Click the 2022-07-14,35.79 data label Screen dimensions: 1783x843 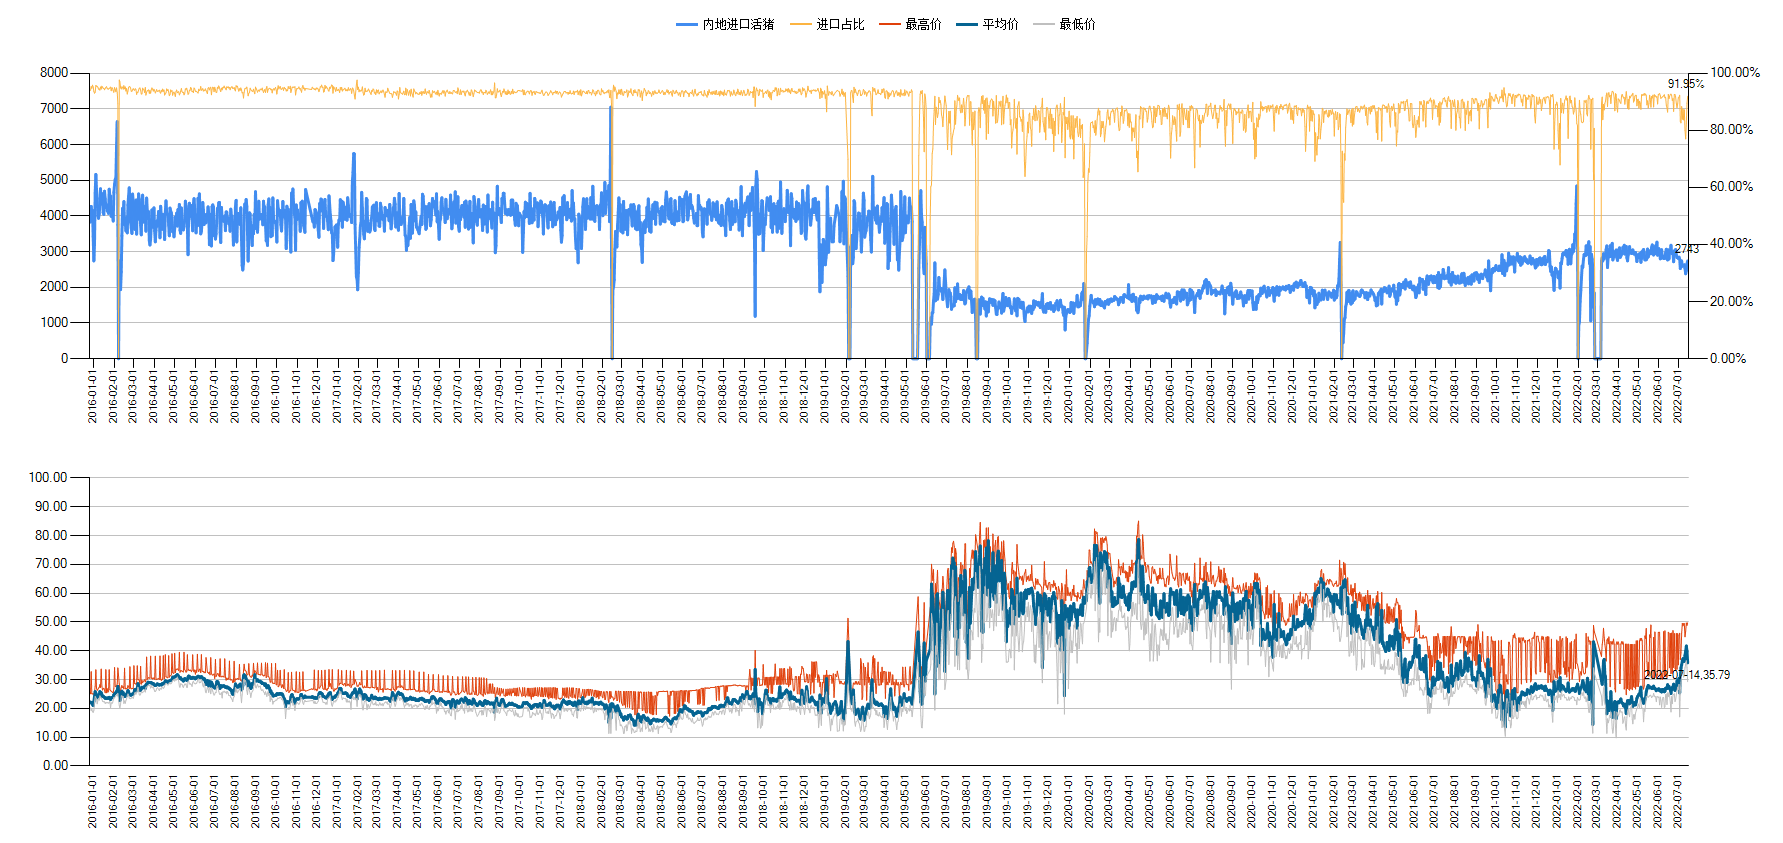click(1686, 675)
